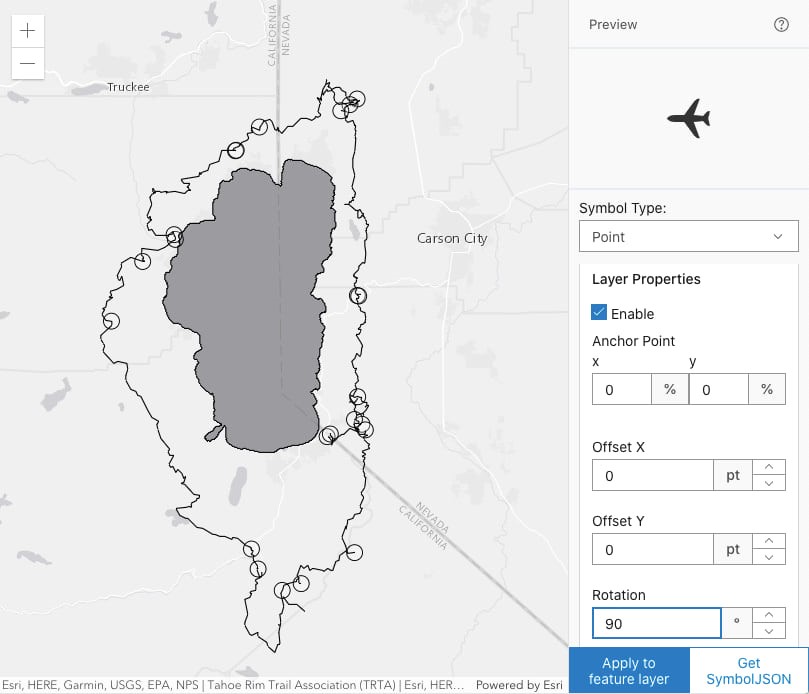Click the Rotation input field
Viewport: 809px width, 694px height.
[x=655, y=622]
